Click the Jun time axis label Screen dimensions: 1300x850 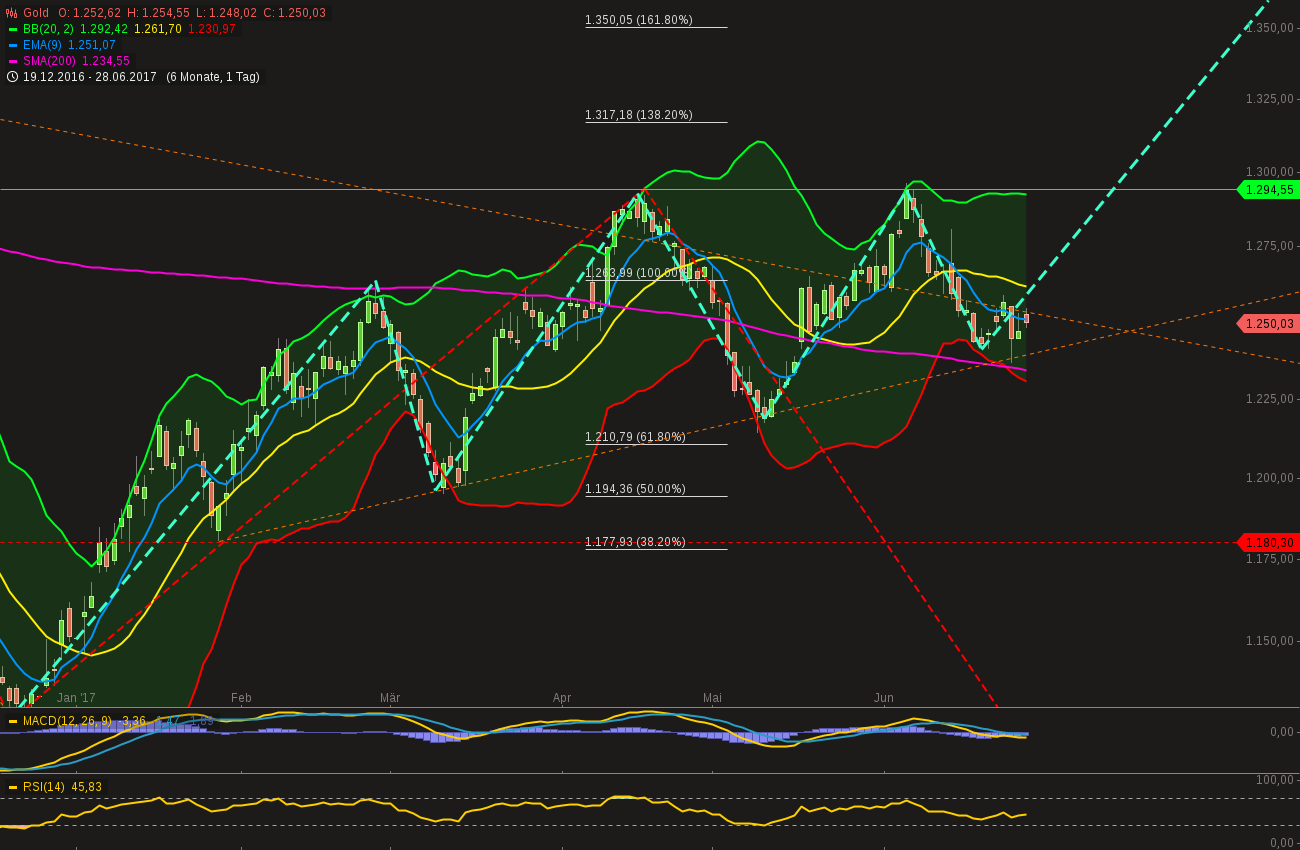884,697
